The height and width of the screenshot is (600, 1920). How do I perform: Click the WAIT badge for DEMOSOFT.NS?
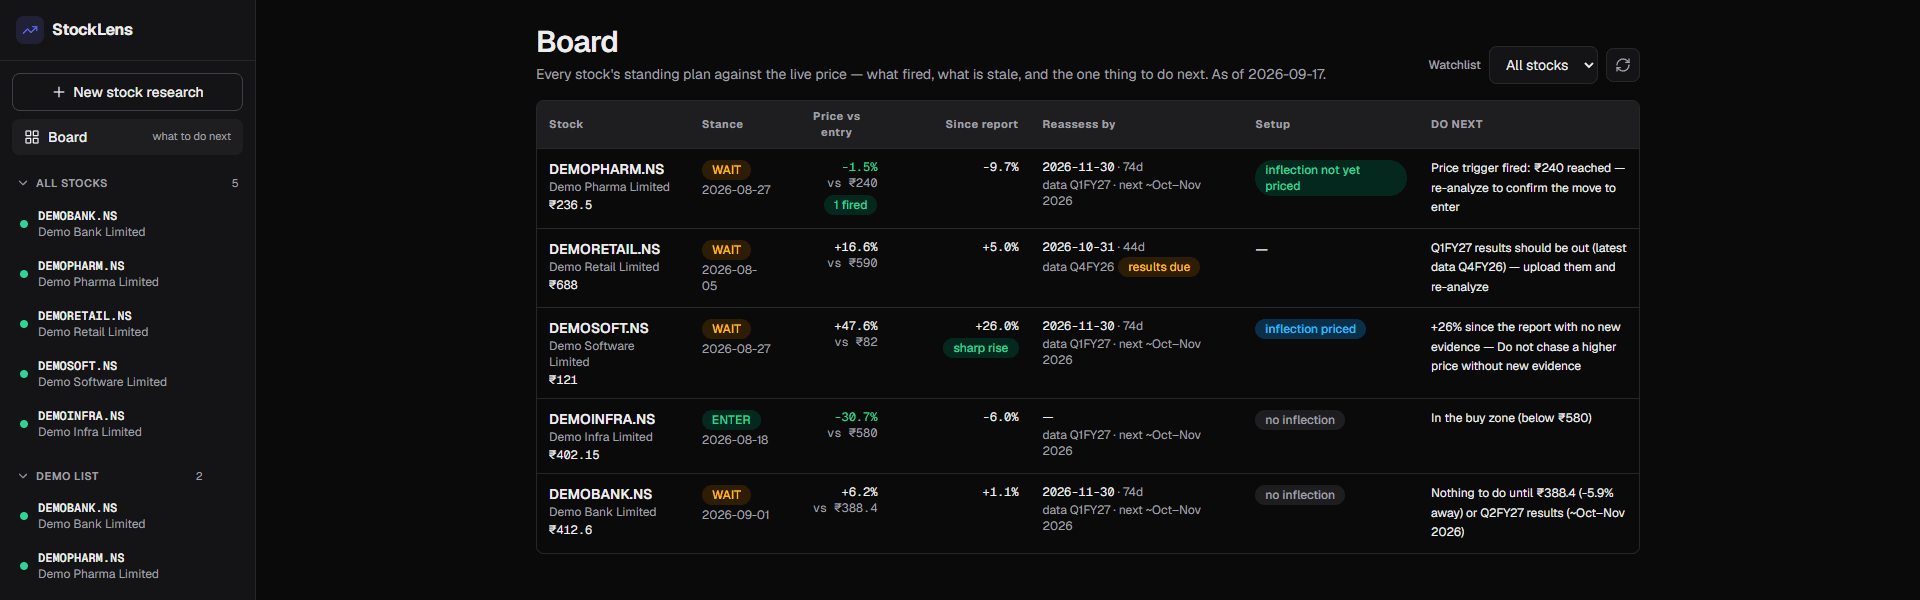726,329
